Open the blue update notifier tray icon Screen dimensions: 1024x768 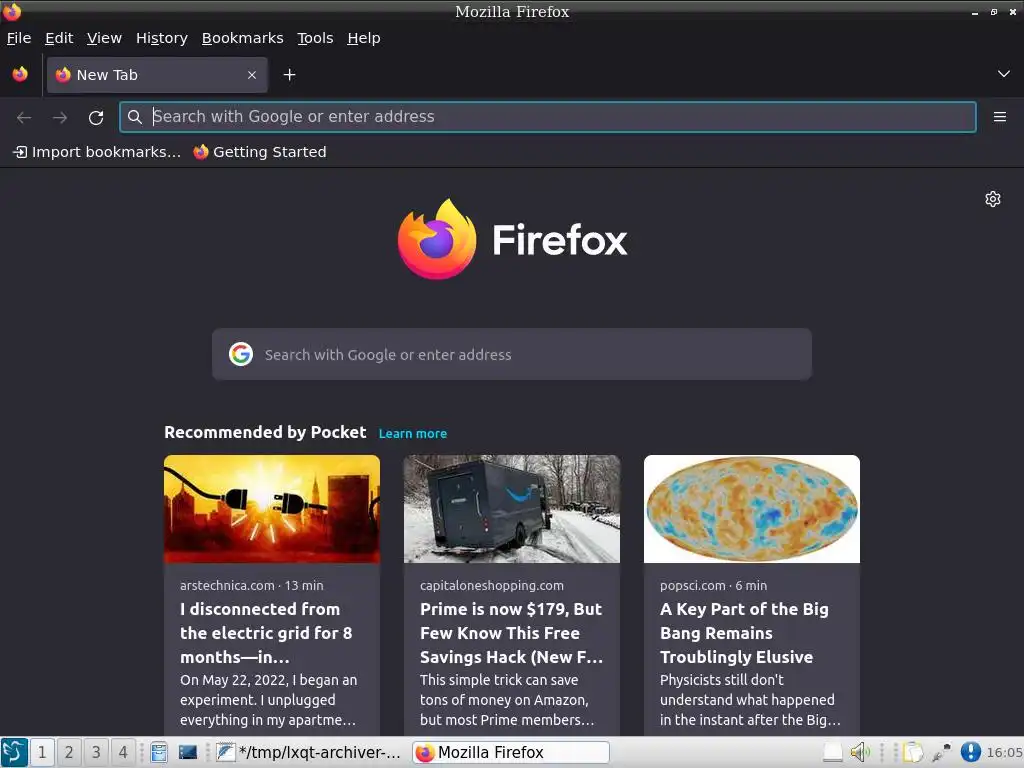pos(970,752)
